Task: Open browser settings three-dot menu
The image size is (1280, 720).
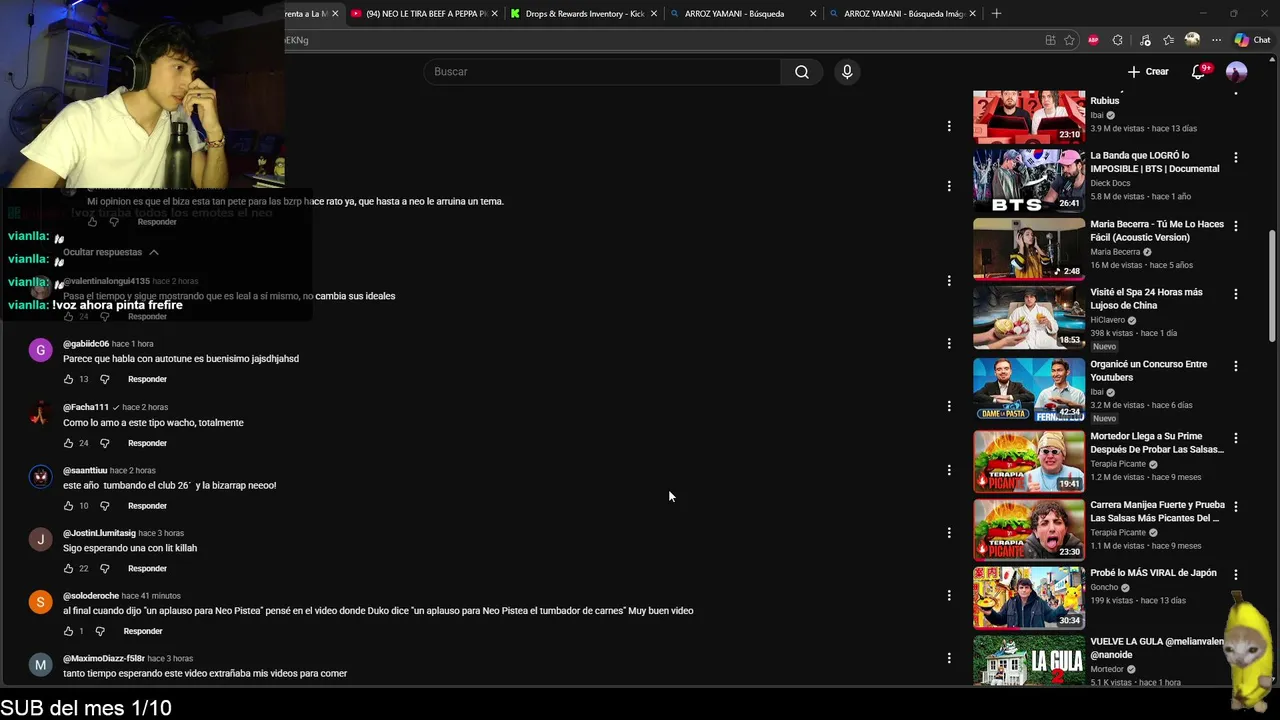Action: pyautogui.click(x=1216, y=40)
